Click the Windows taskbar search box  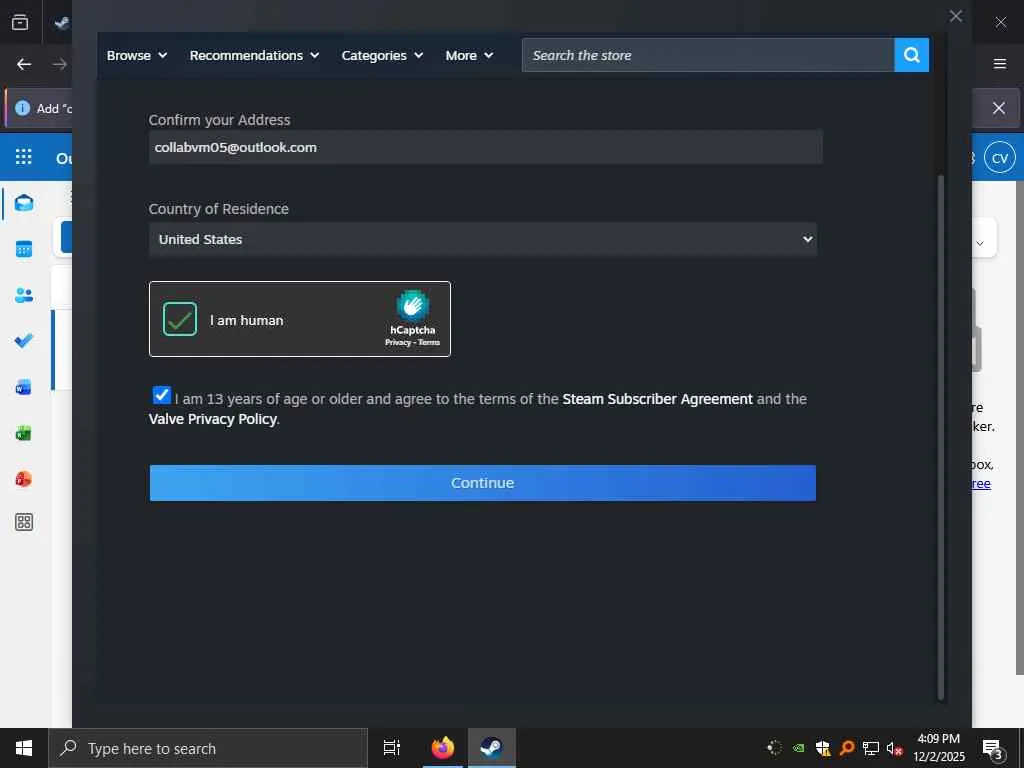click(208, 748)
